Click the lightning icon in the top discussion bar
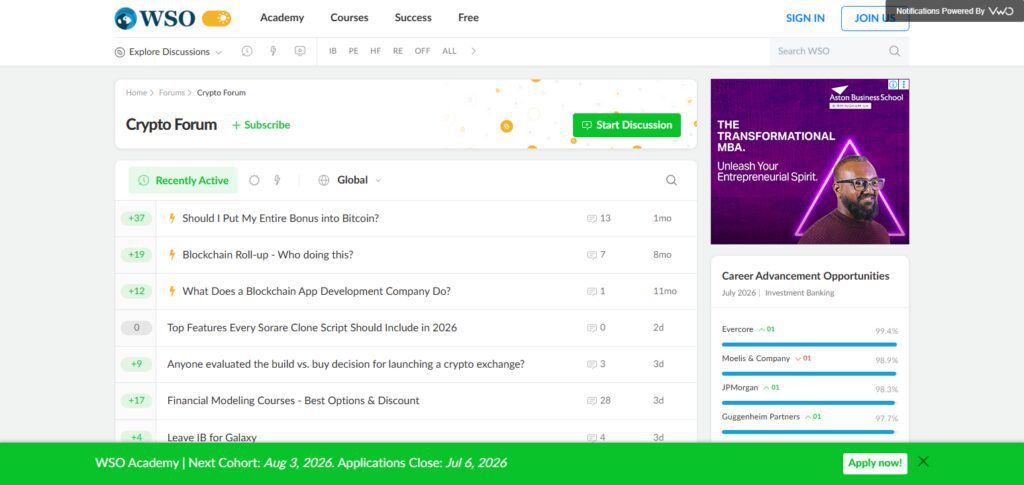 [273, 51]
